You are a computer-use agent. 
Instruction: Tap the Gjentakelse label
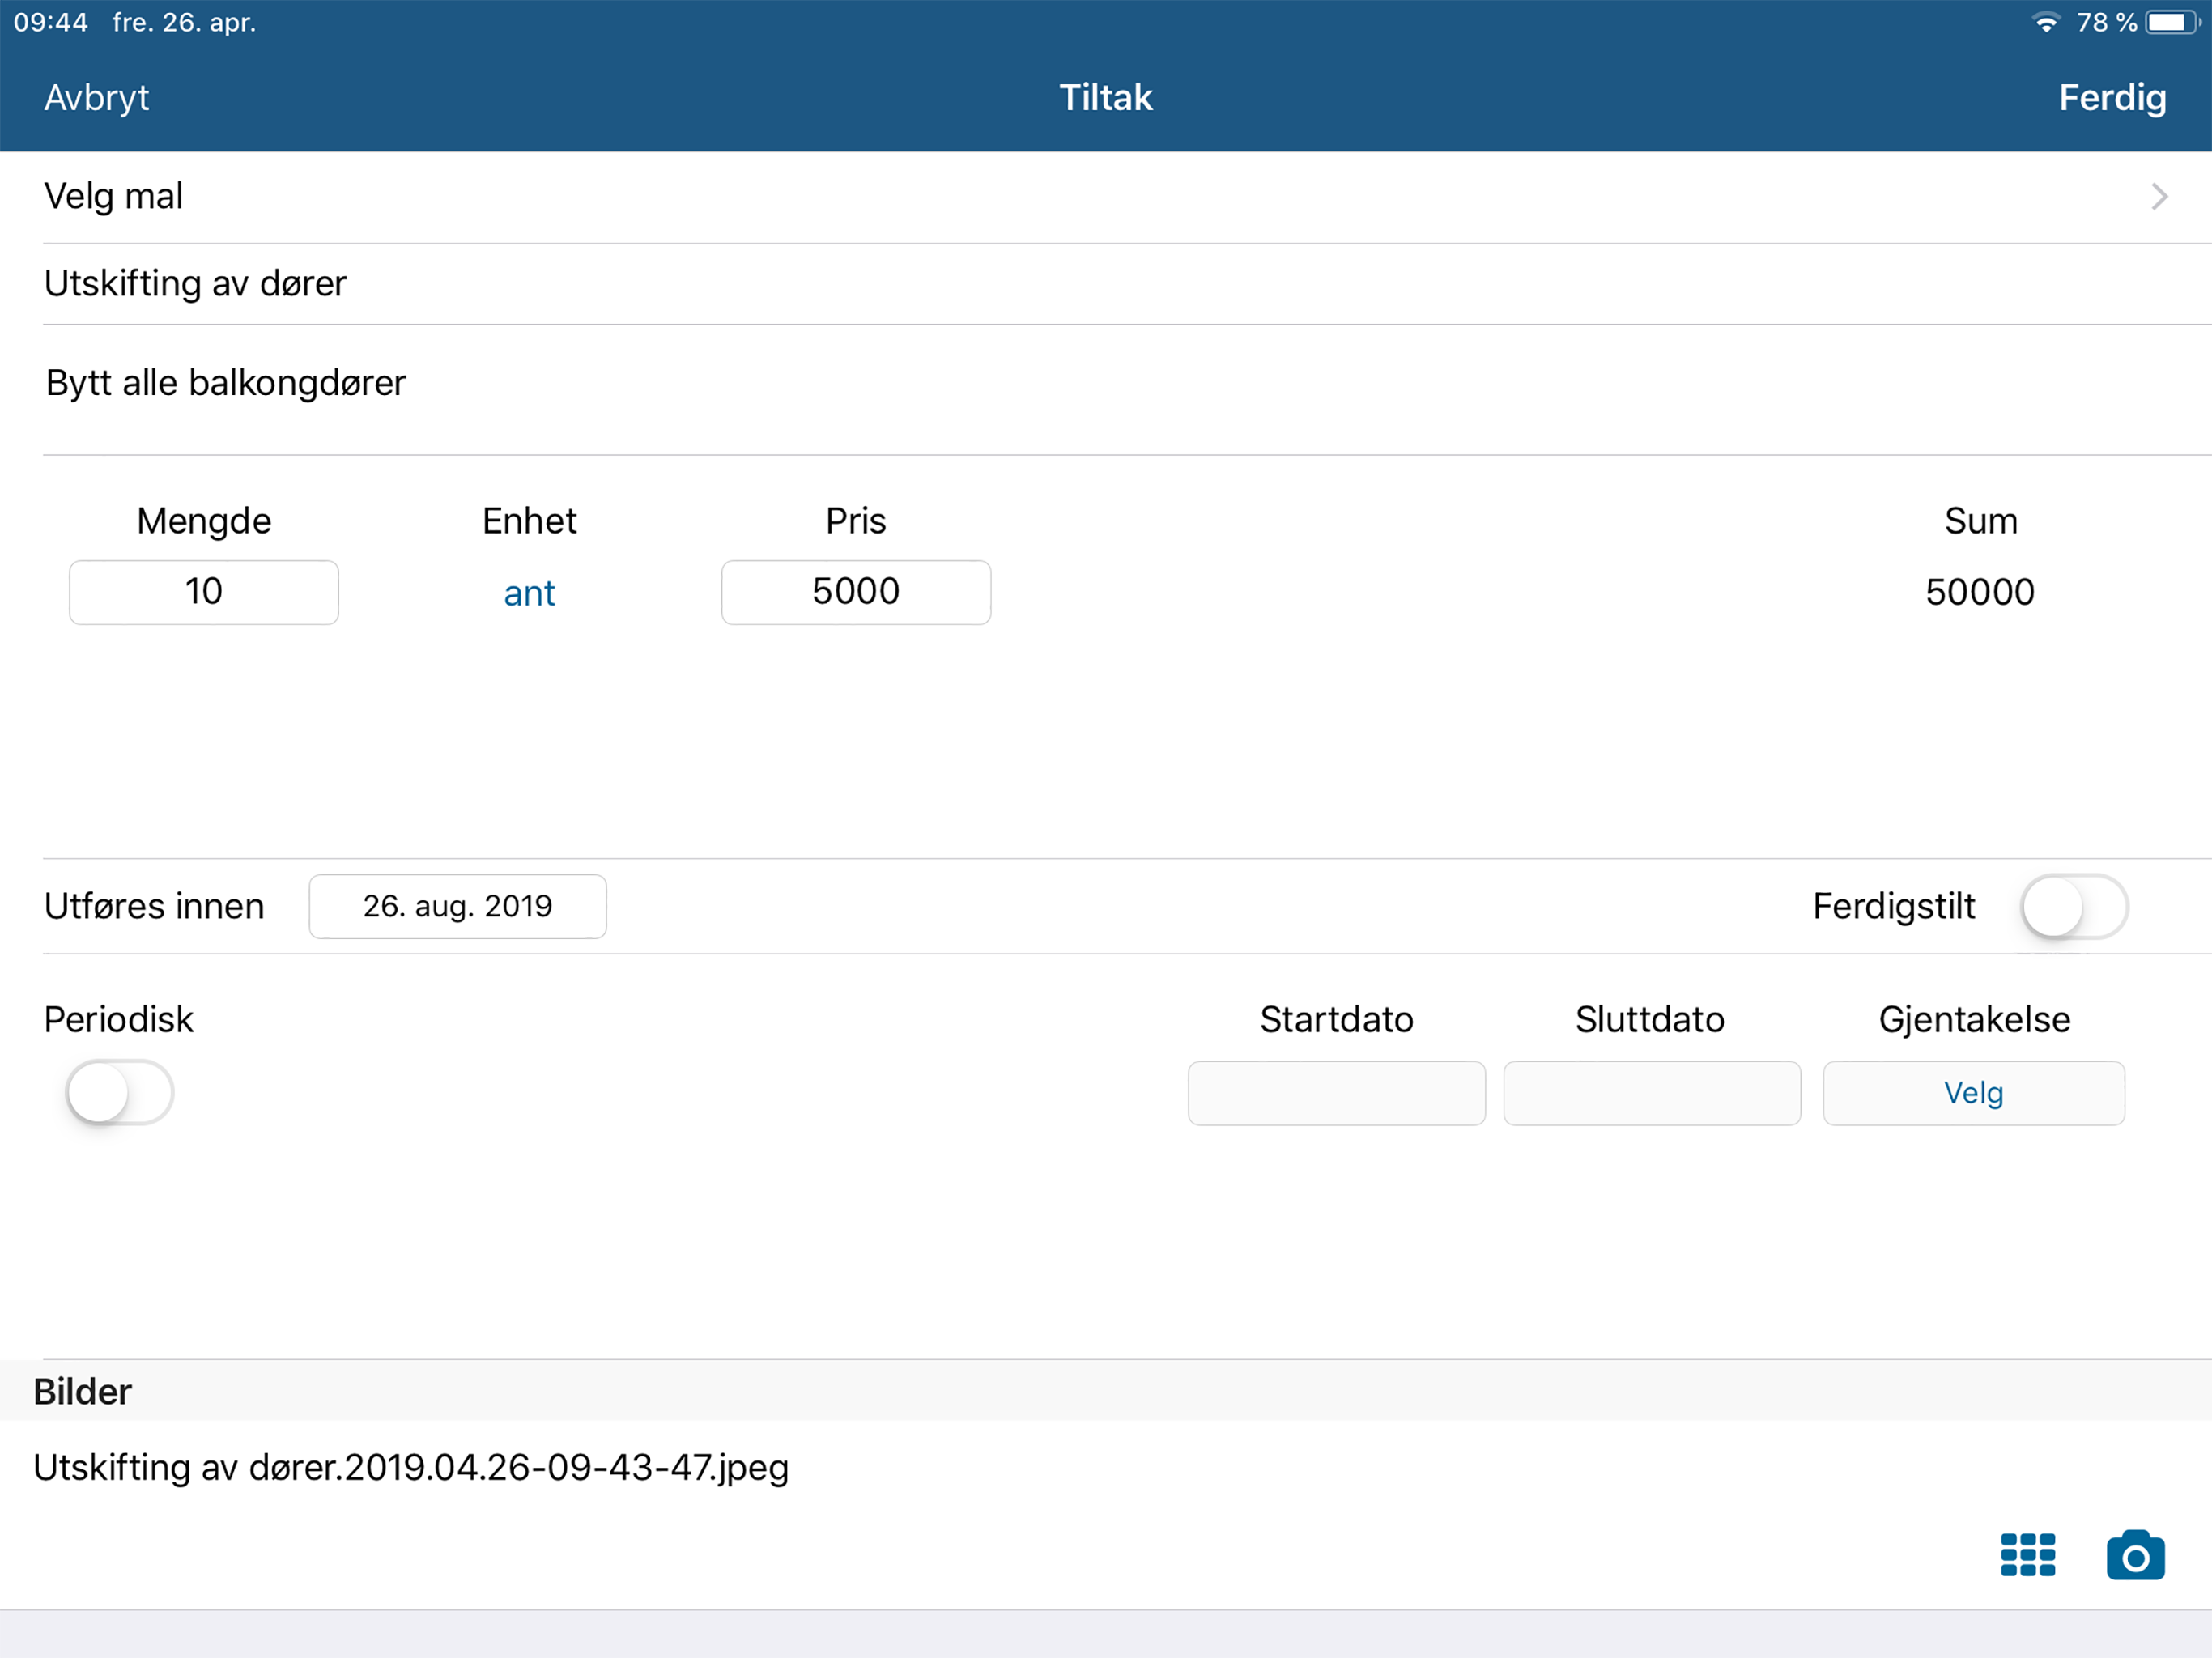coord(1974,1020)
